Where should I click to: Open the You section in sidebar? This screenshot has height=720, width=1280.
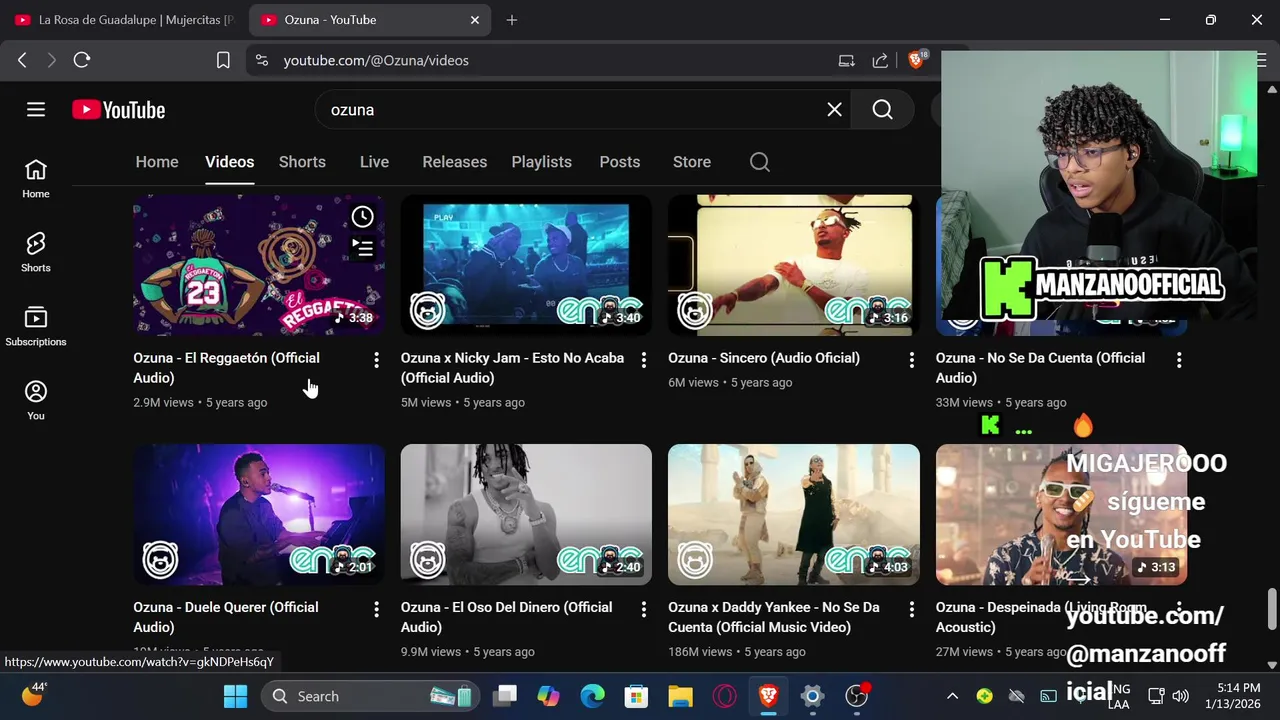(x=36, y=401)
